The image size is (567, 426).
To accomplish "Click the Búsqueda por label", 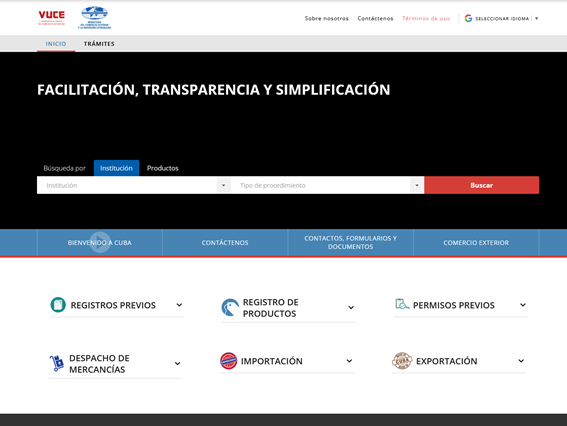I will [64, 168].
